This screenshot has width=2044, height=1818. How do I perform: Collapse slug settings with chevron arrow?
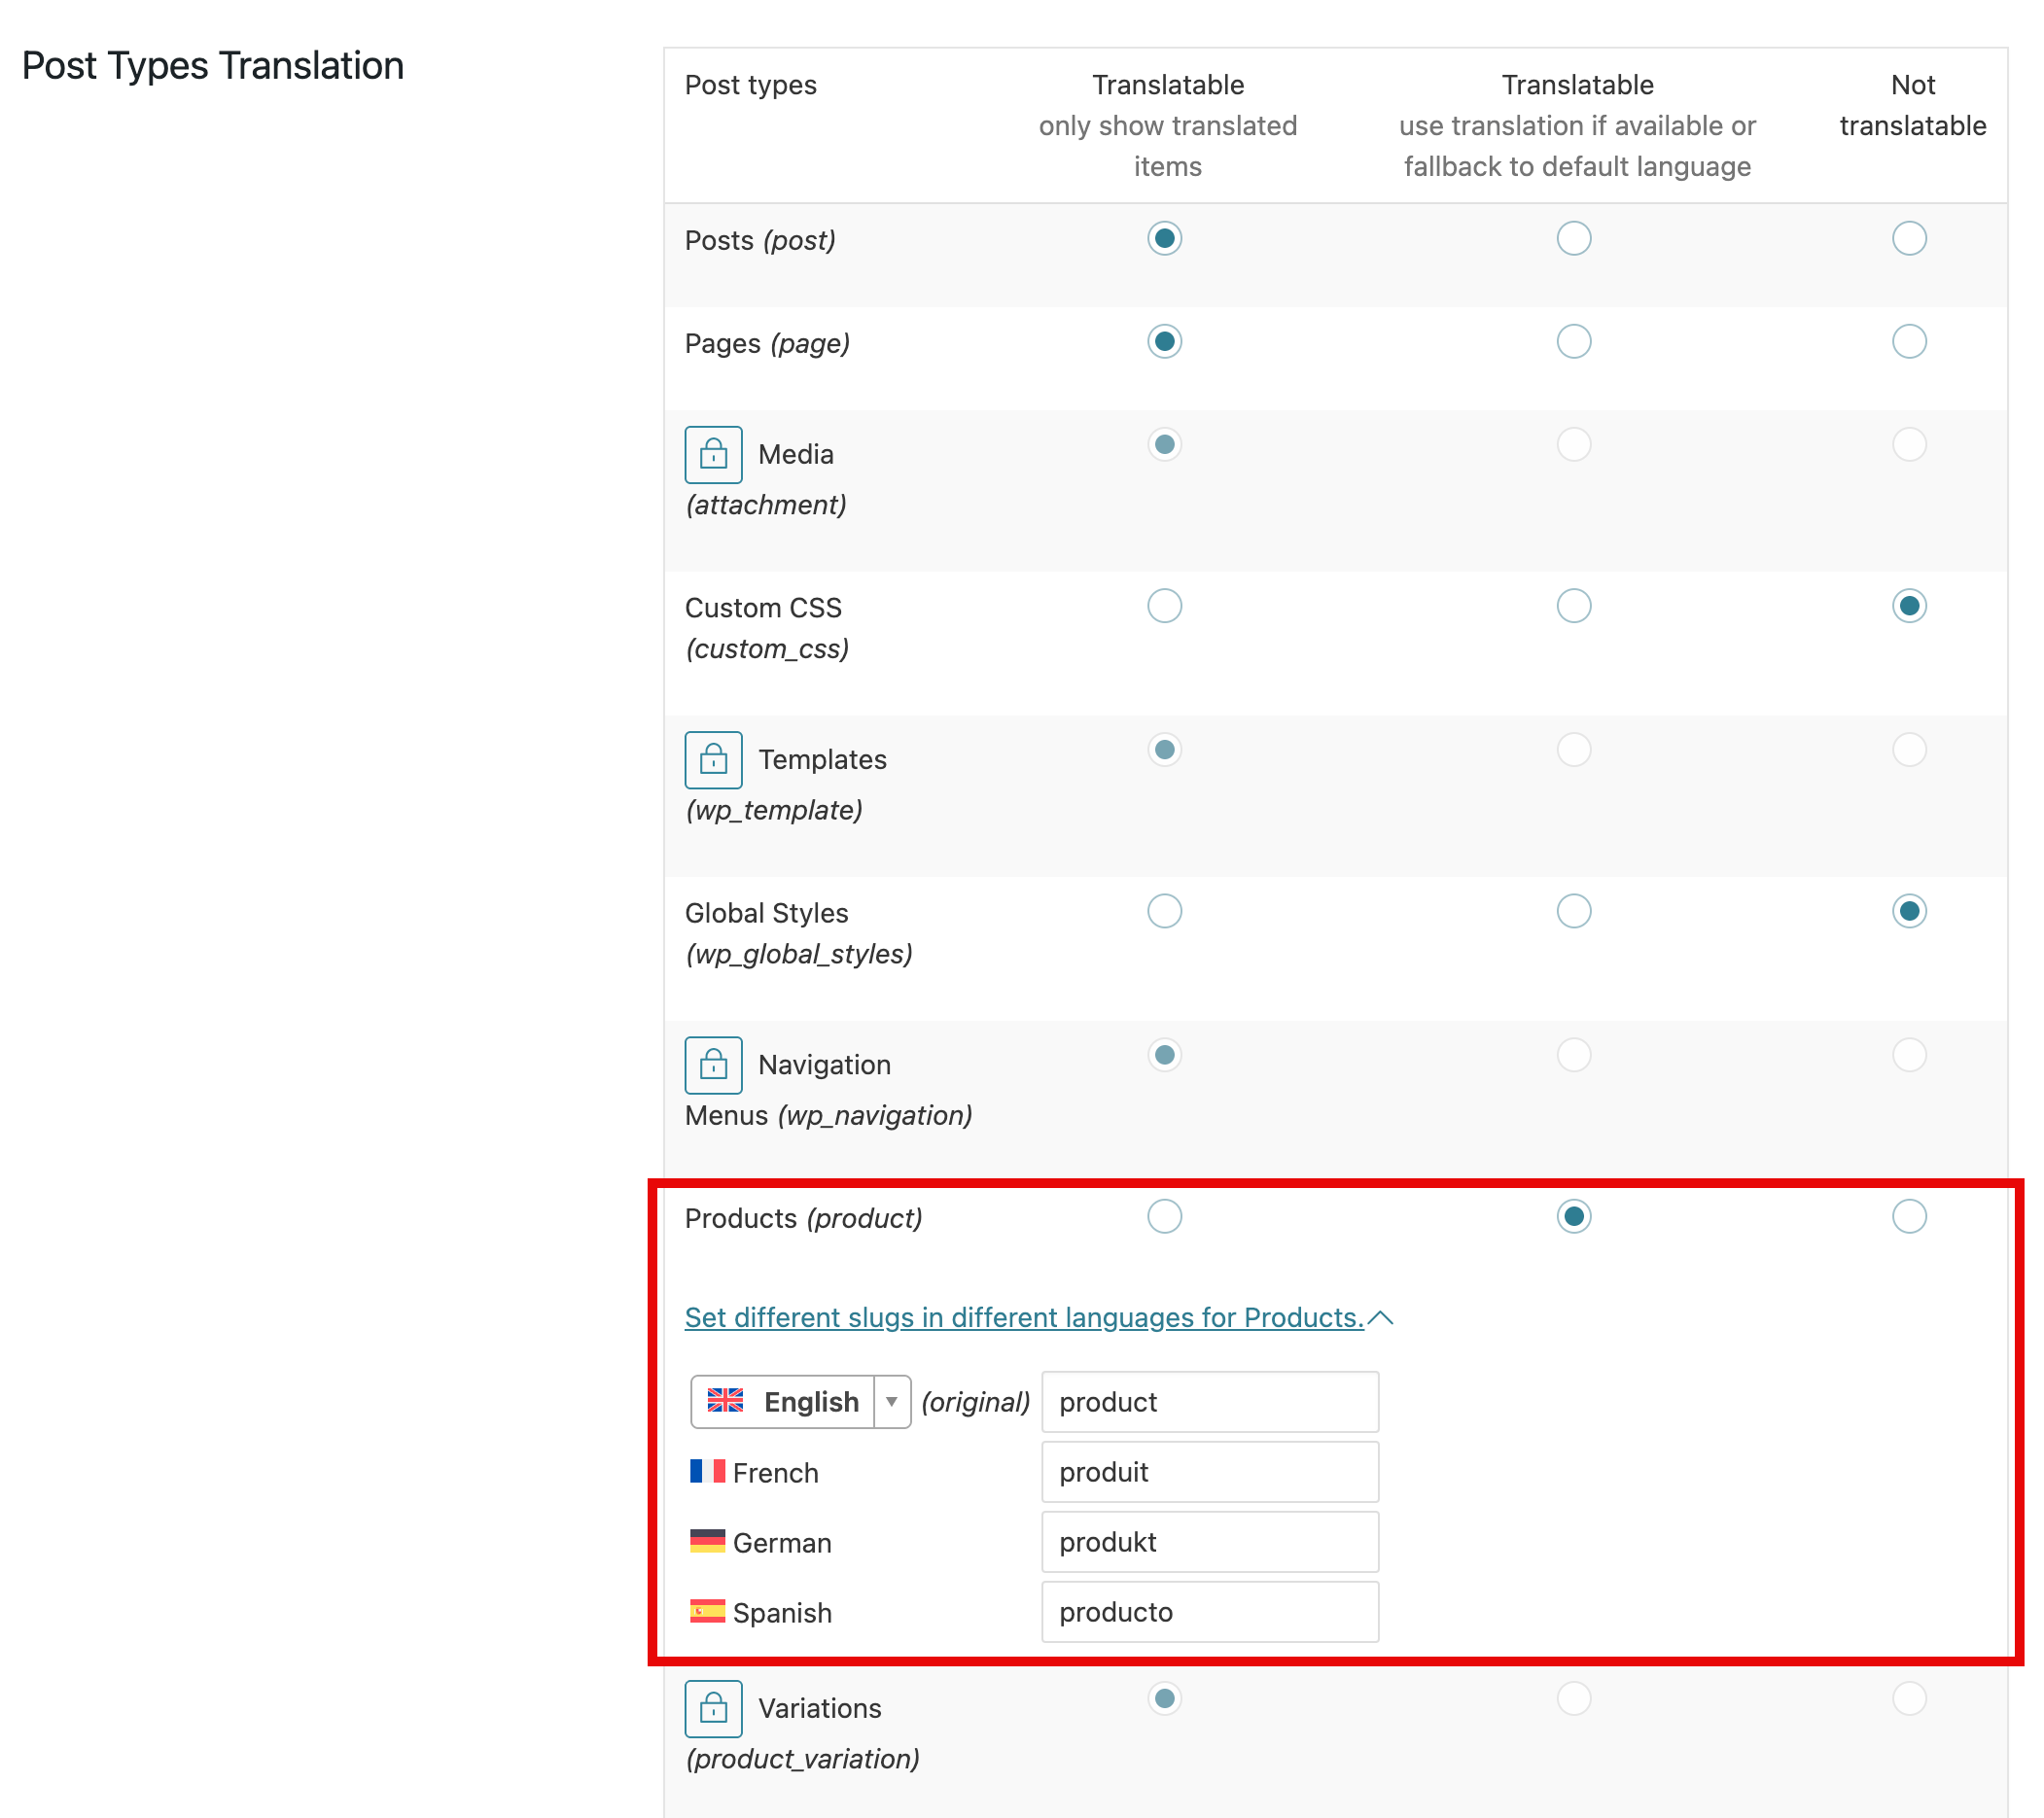pyautogui.click(x=1380, y=1317)
